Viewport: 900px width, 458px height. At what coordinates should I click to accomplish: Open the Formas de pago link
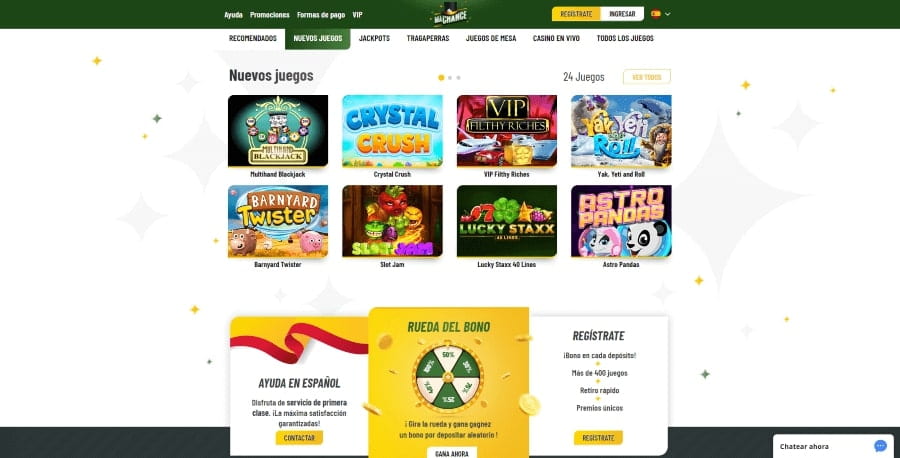[321, 15]
